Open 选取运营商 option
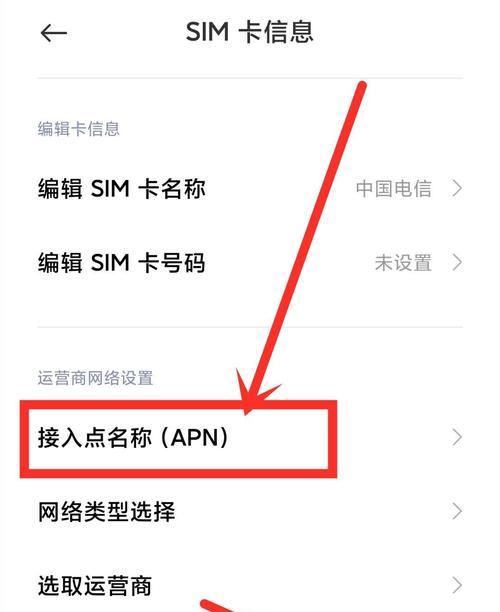 pyautogui.click(x=250, y=585)
